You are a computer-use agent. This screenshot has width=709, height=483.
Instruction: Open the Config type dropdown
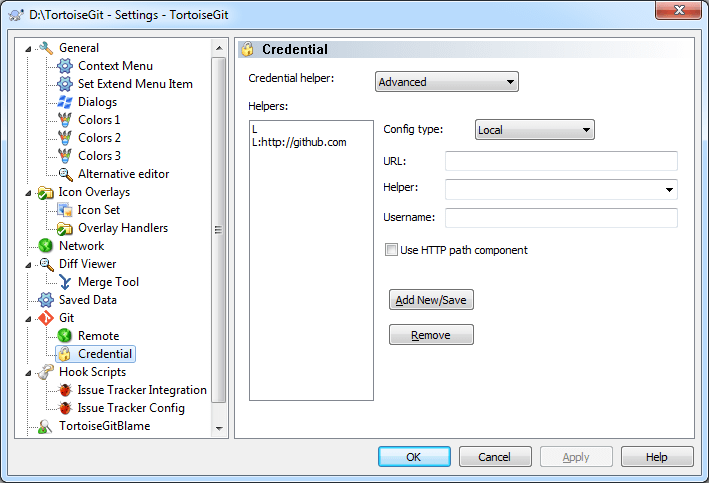pyautogui.click(x=534, y=130)
